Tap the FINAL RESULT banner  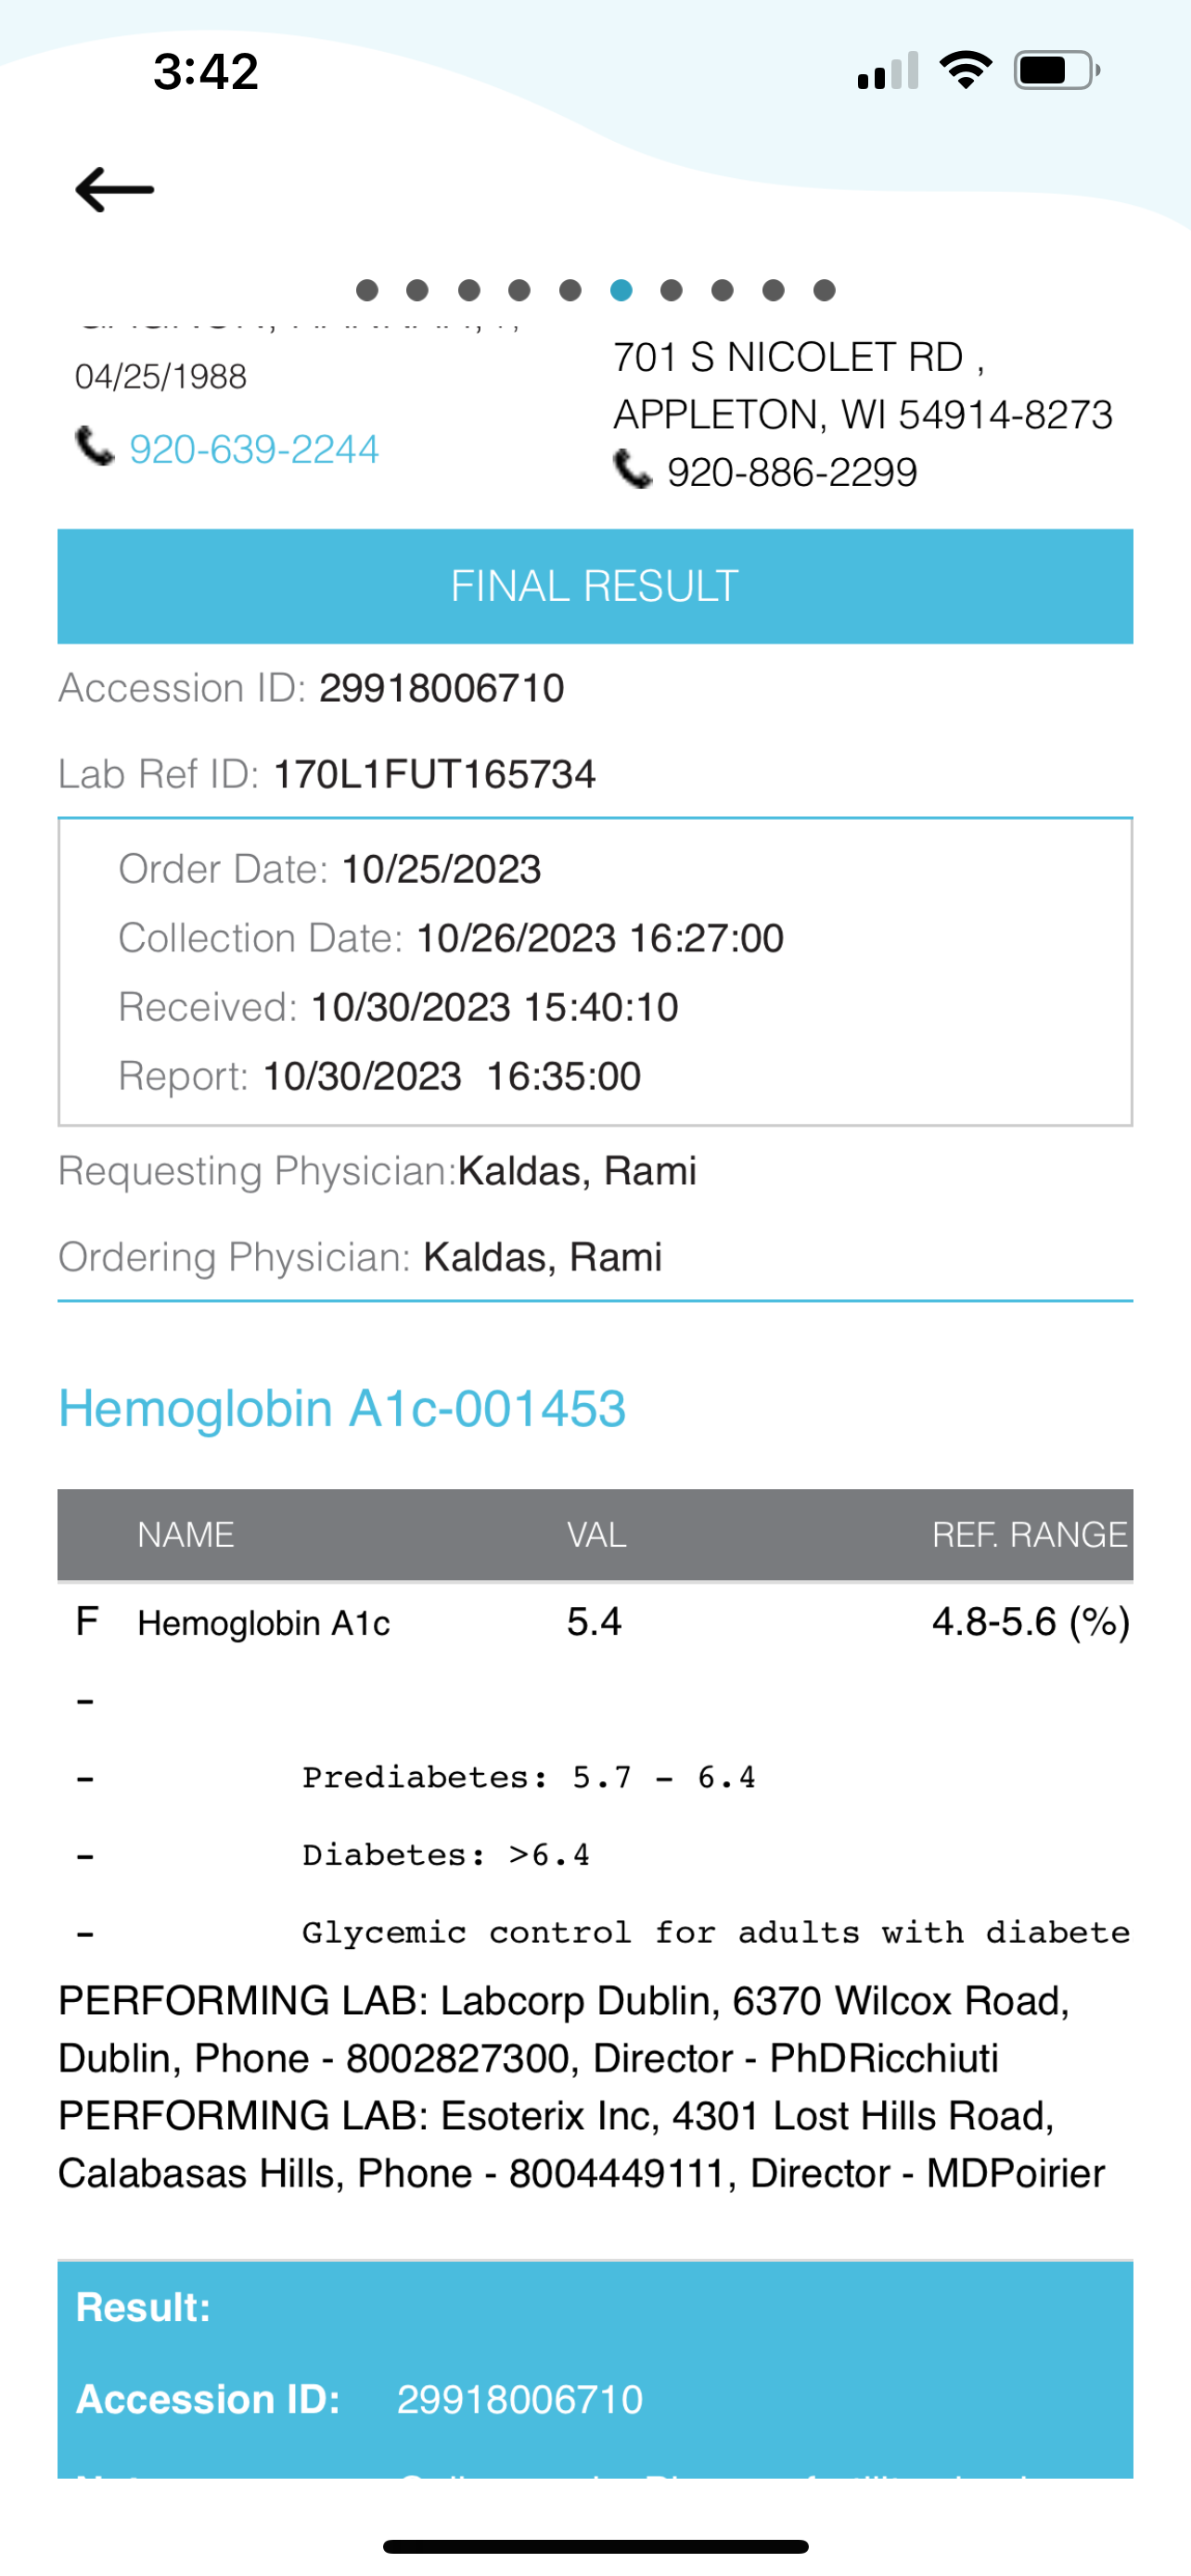[x=595, y=586]
